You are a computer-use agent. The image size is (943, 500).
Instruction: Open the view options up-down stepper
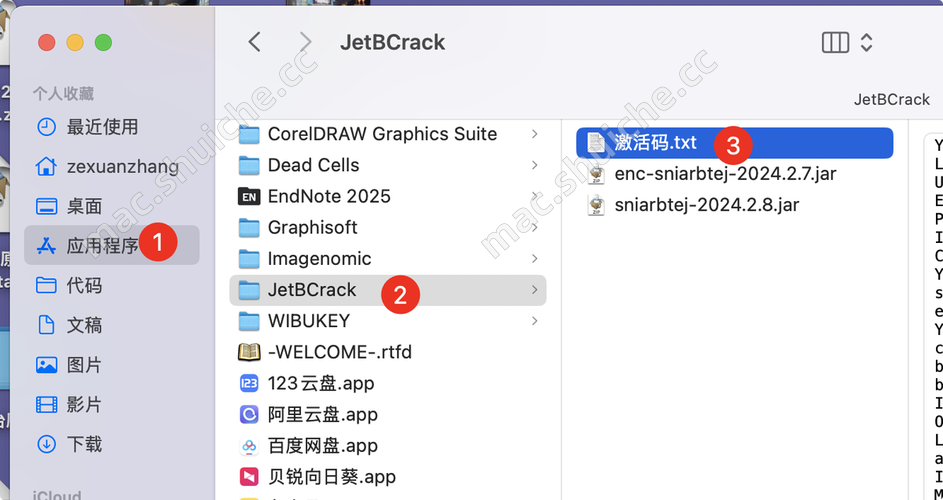point(867,42)
